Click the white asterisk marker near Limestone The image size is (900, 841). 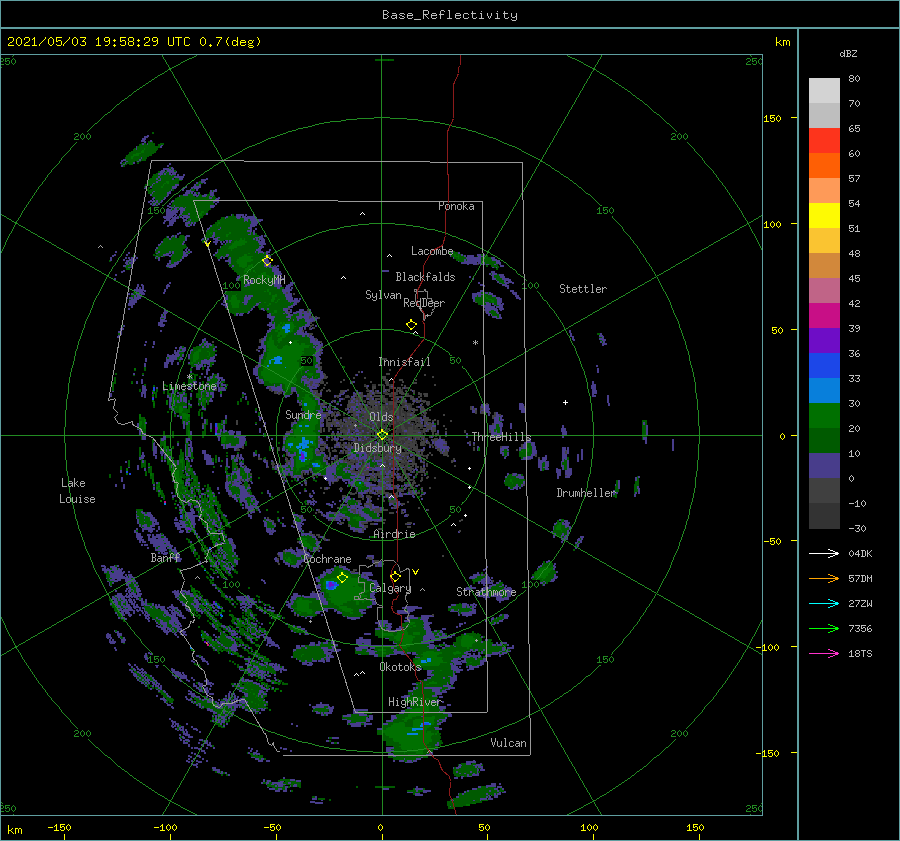coord(189,377)
